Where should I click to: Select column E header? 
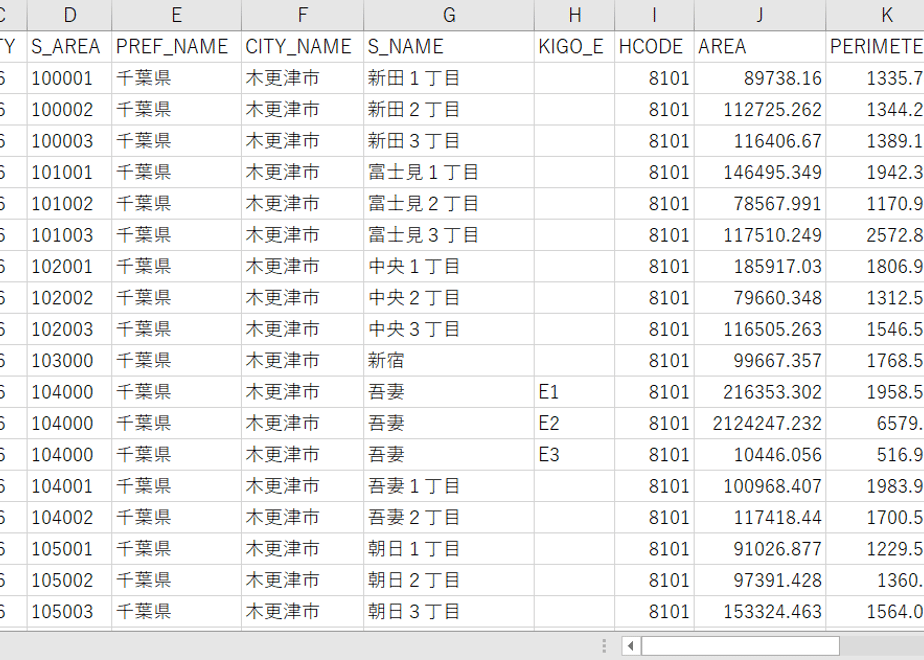176,15
